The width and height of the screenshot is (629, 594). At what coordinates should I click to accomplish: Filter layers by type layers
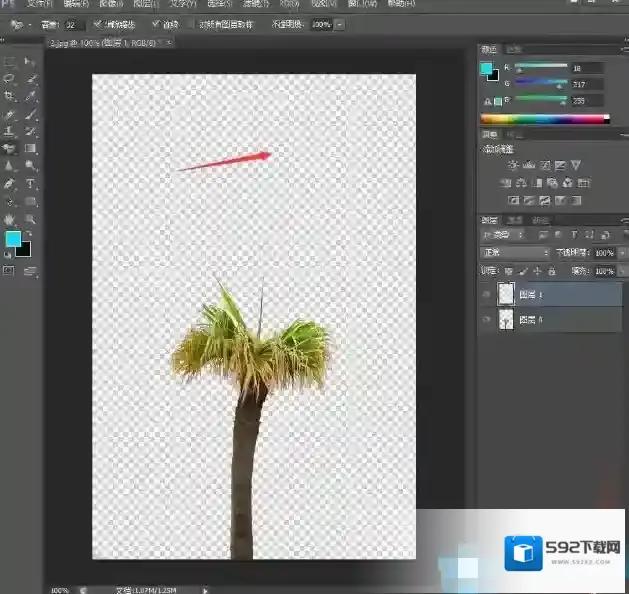click(574, 235)
